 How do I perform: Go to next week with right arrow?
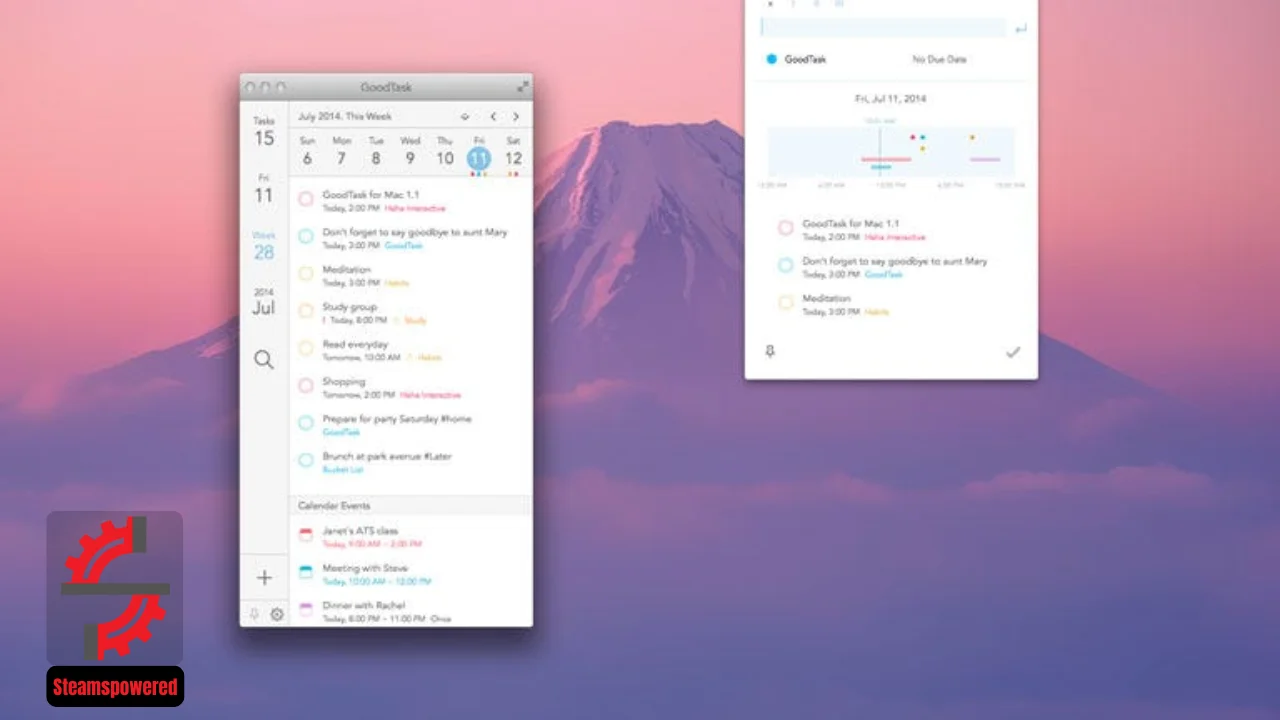click(x=516, y=117)
